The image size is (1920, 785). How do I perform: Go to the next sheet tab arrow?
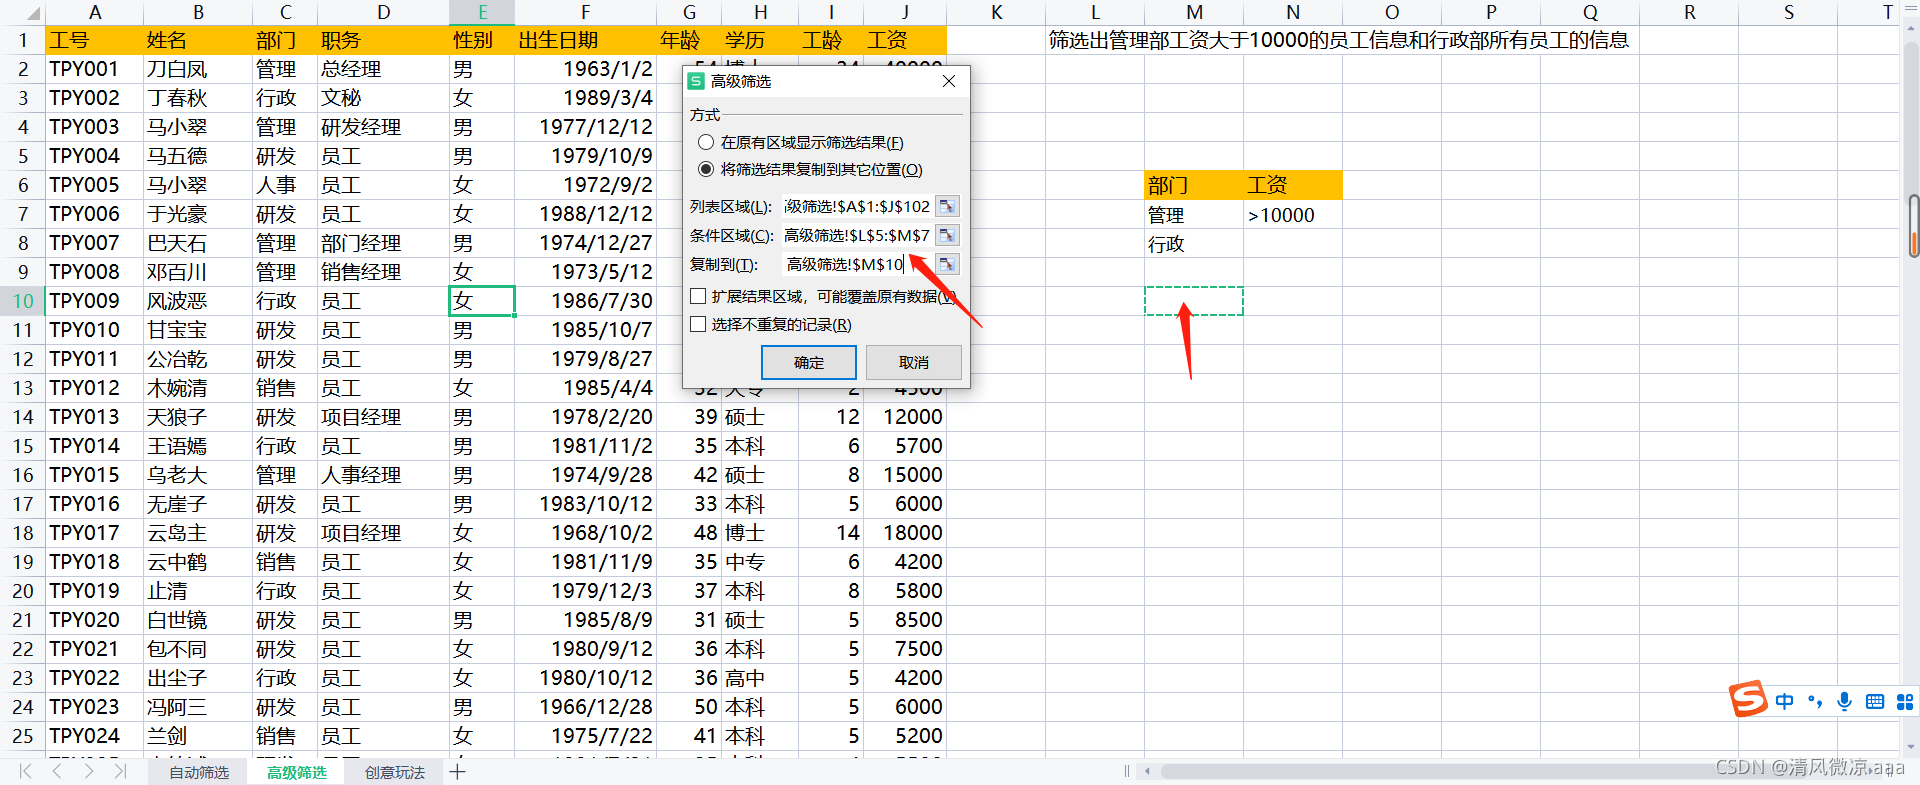tap(89, 771)
